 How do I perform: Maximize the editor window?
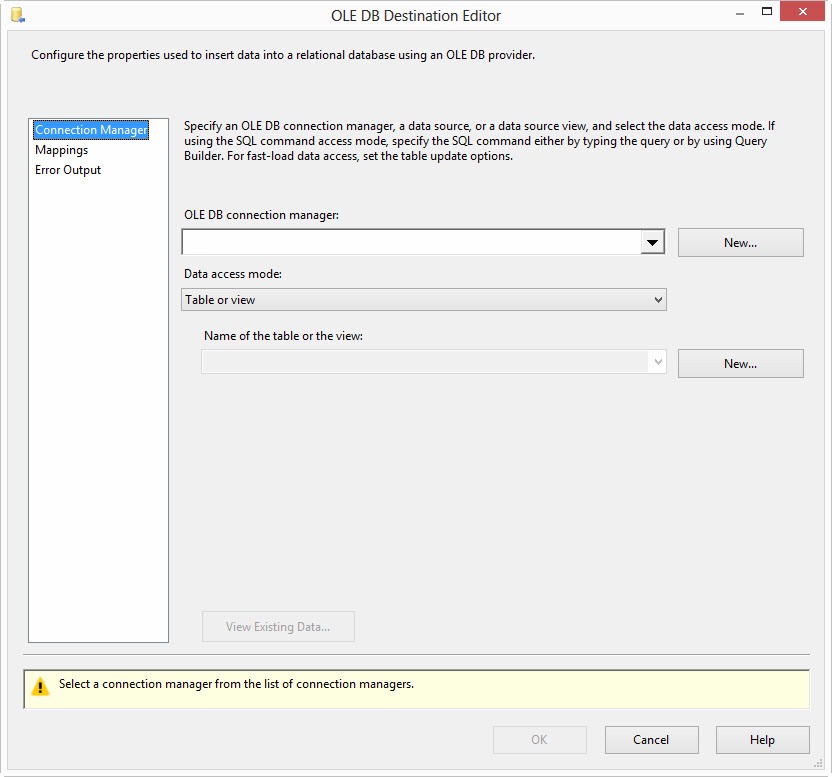(x=767, y=12)
